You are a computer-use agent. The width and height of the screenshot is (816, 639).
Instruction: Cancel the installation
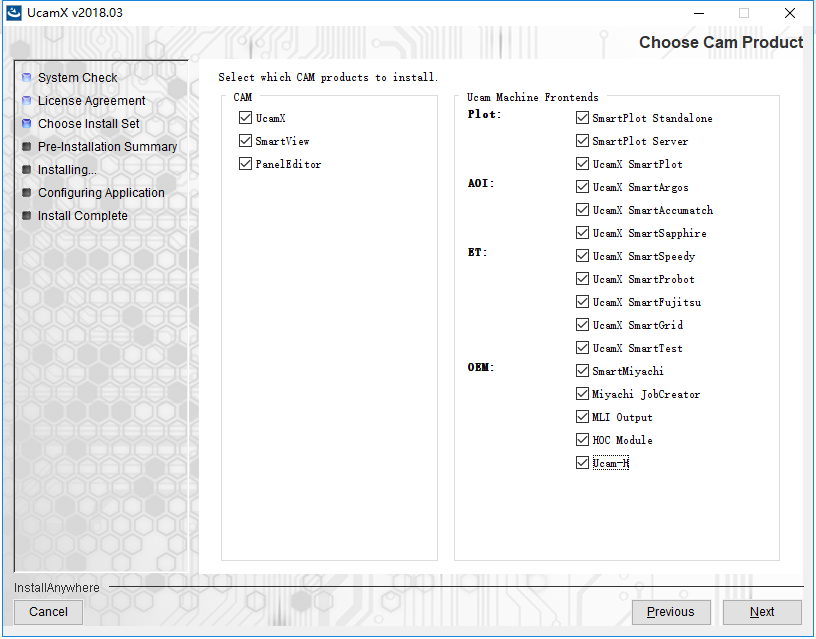tap(48, 612)
